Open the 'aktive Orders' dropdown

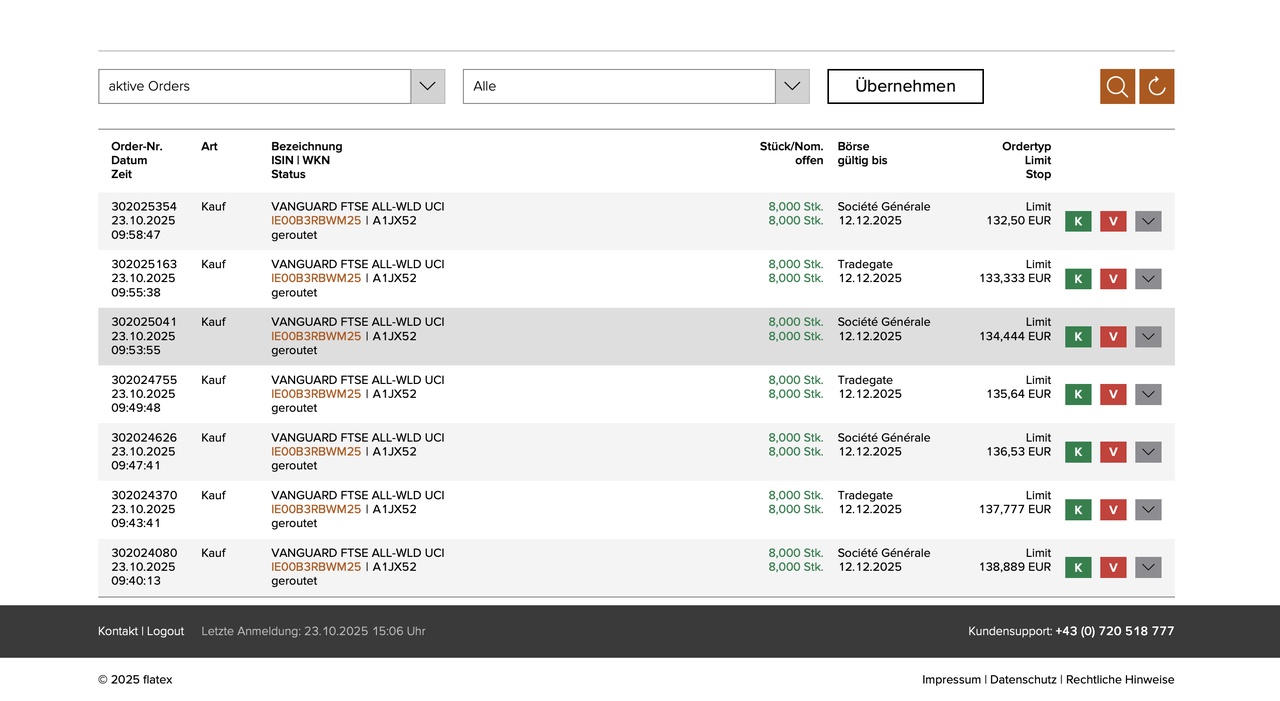click(x=271, y=87)
